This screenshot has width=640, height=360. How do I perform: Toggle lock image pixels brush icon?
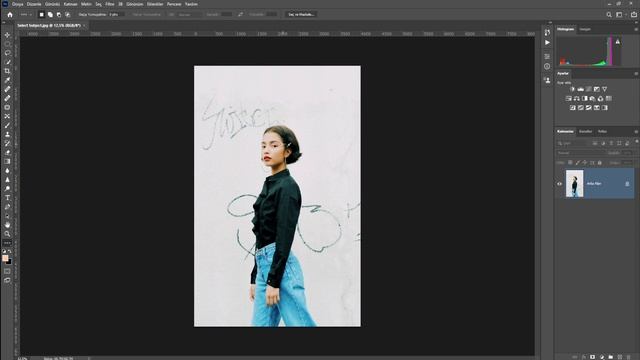point(578,162)
